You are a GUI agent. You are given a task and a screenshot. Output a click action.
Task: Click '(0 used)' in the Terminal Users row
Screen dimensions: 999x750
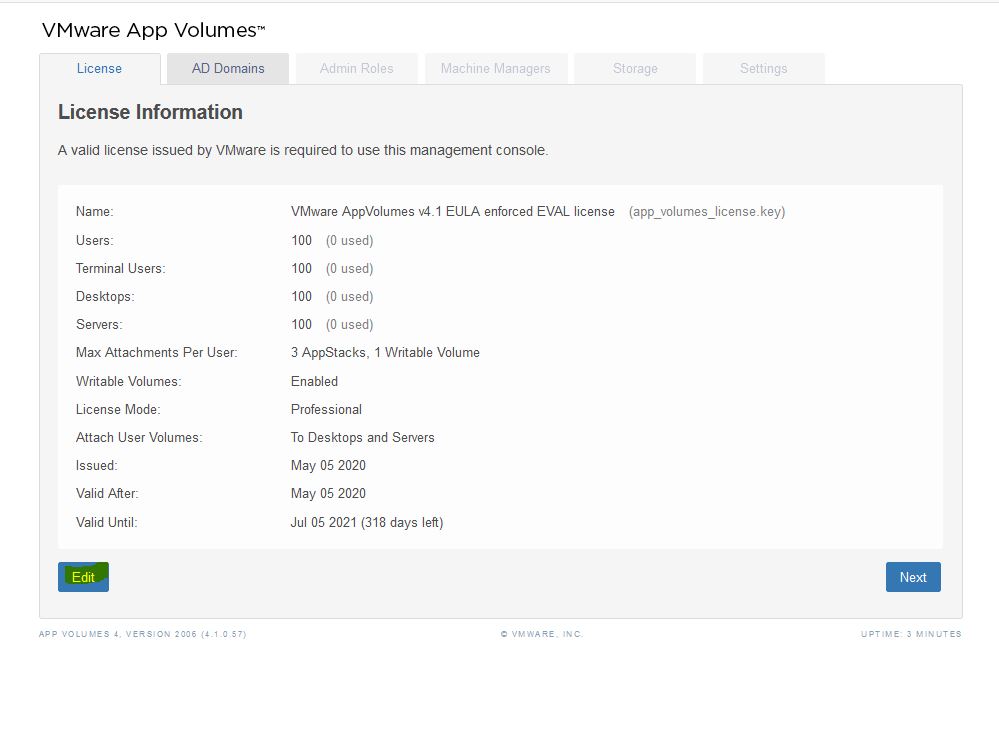pyautogui.click(x=350, y=268)
